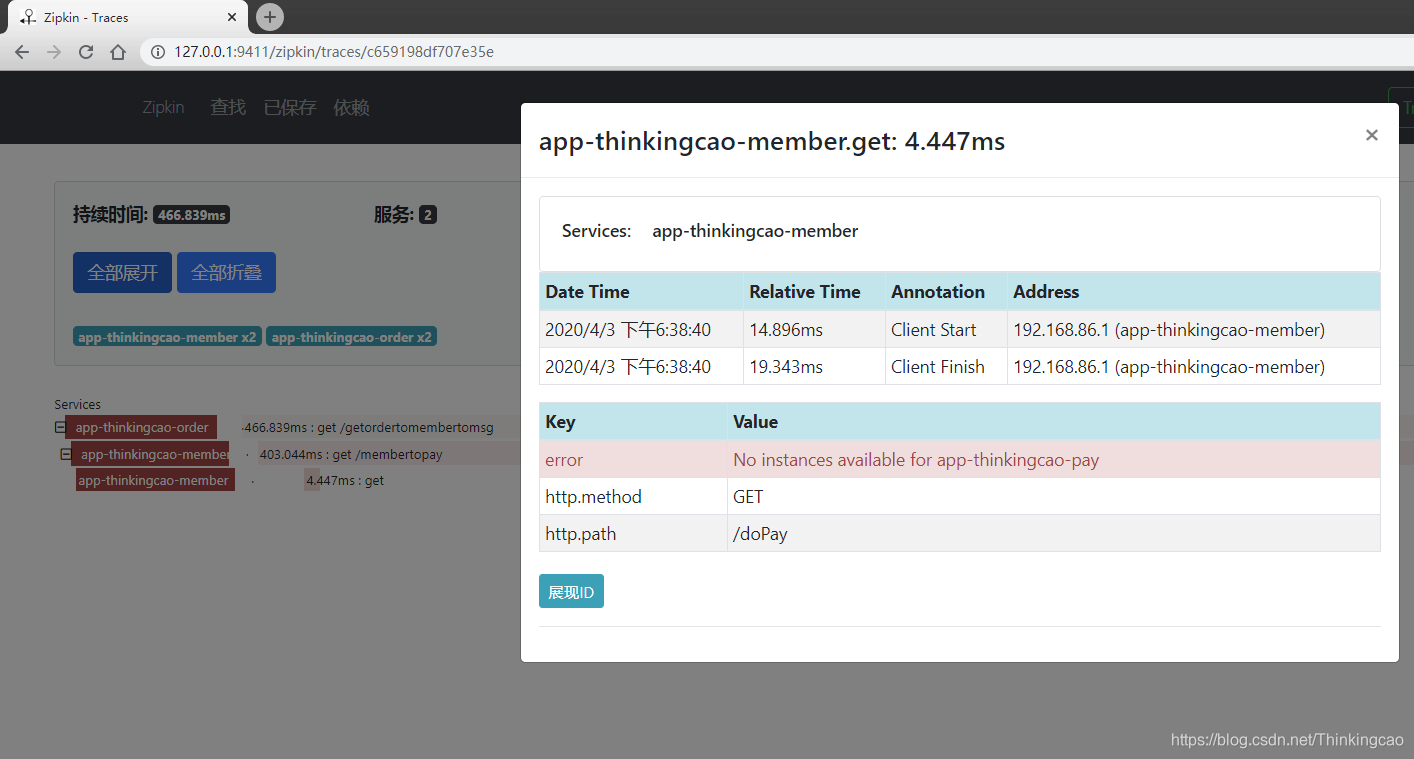Select the Zipkin - Traces browser tab
This screenshot has width=1414, height=759.
[x=126, y=17]
